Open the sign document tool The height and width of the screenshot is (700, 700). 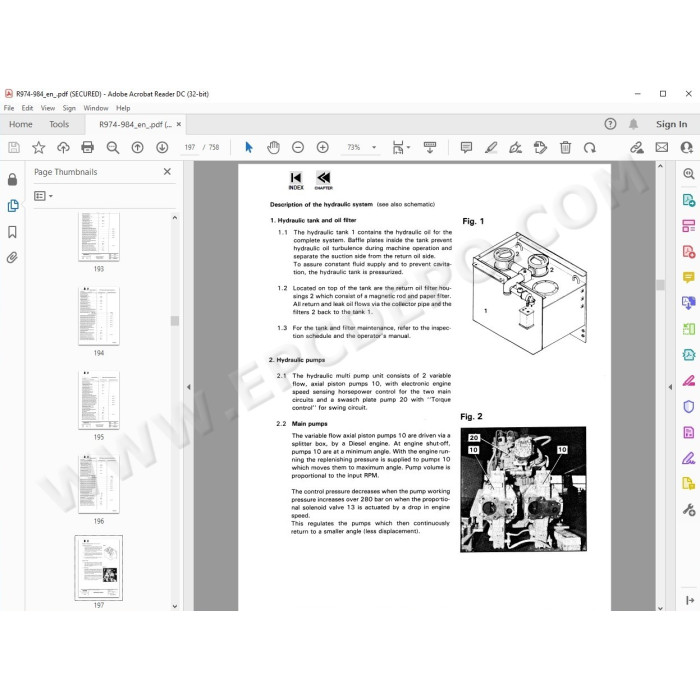516,147
